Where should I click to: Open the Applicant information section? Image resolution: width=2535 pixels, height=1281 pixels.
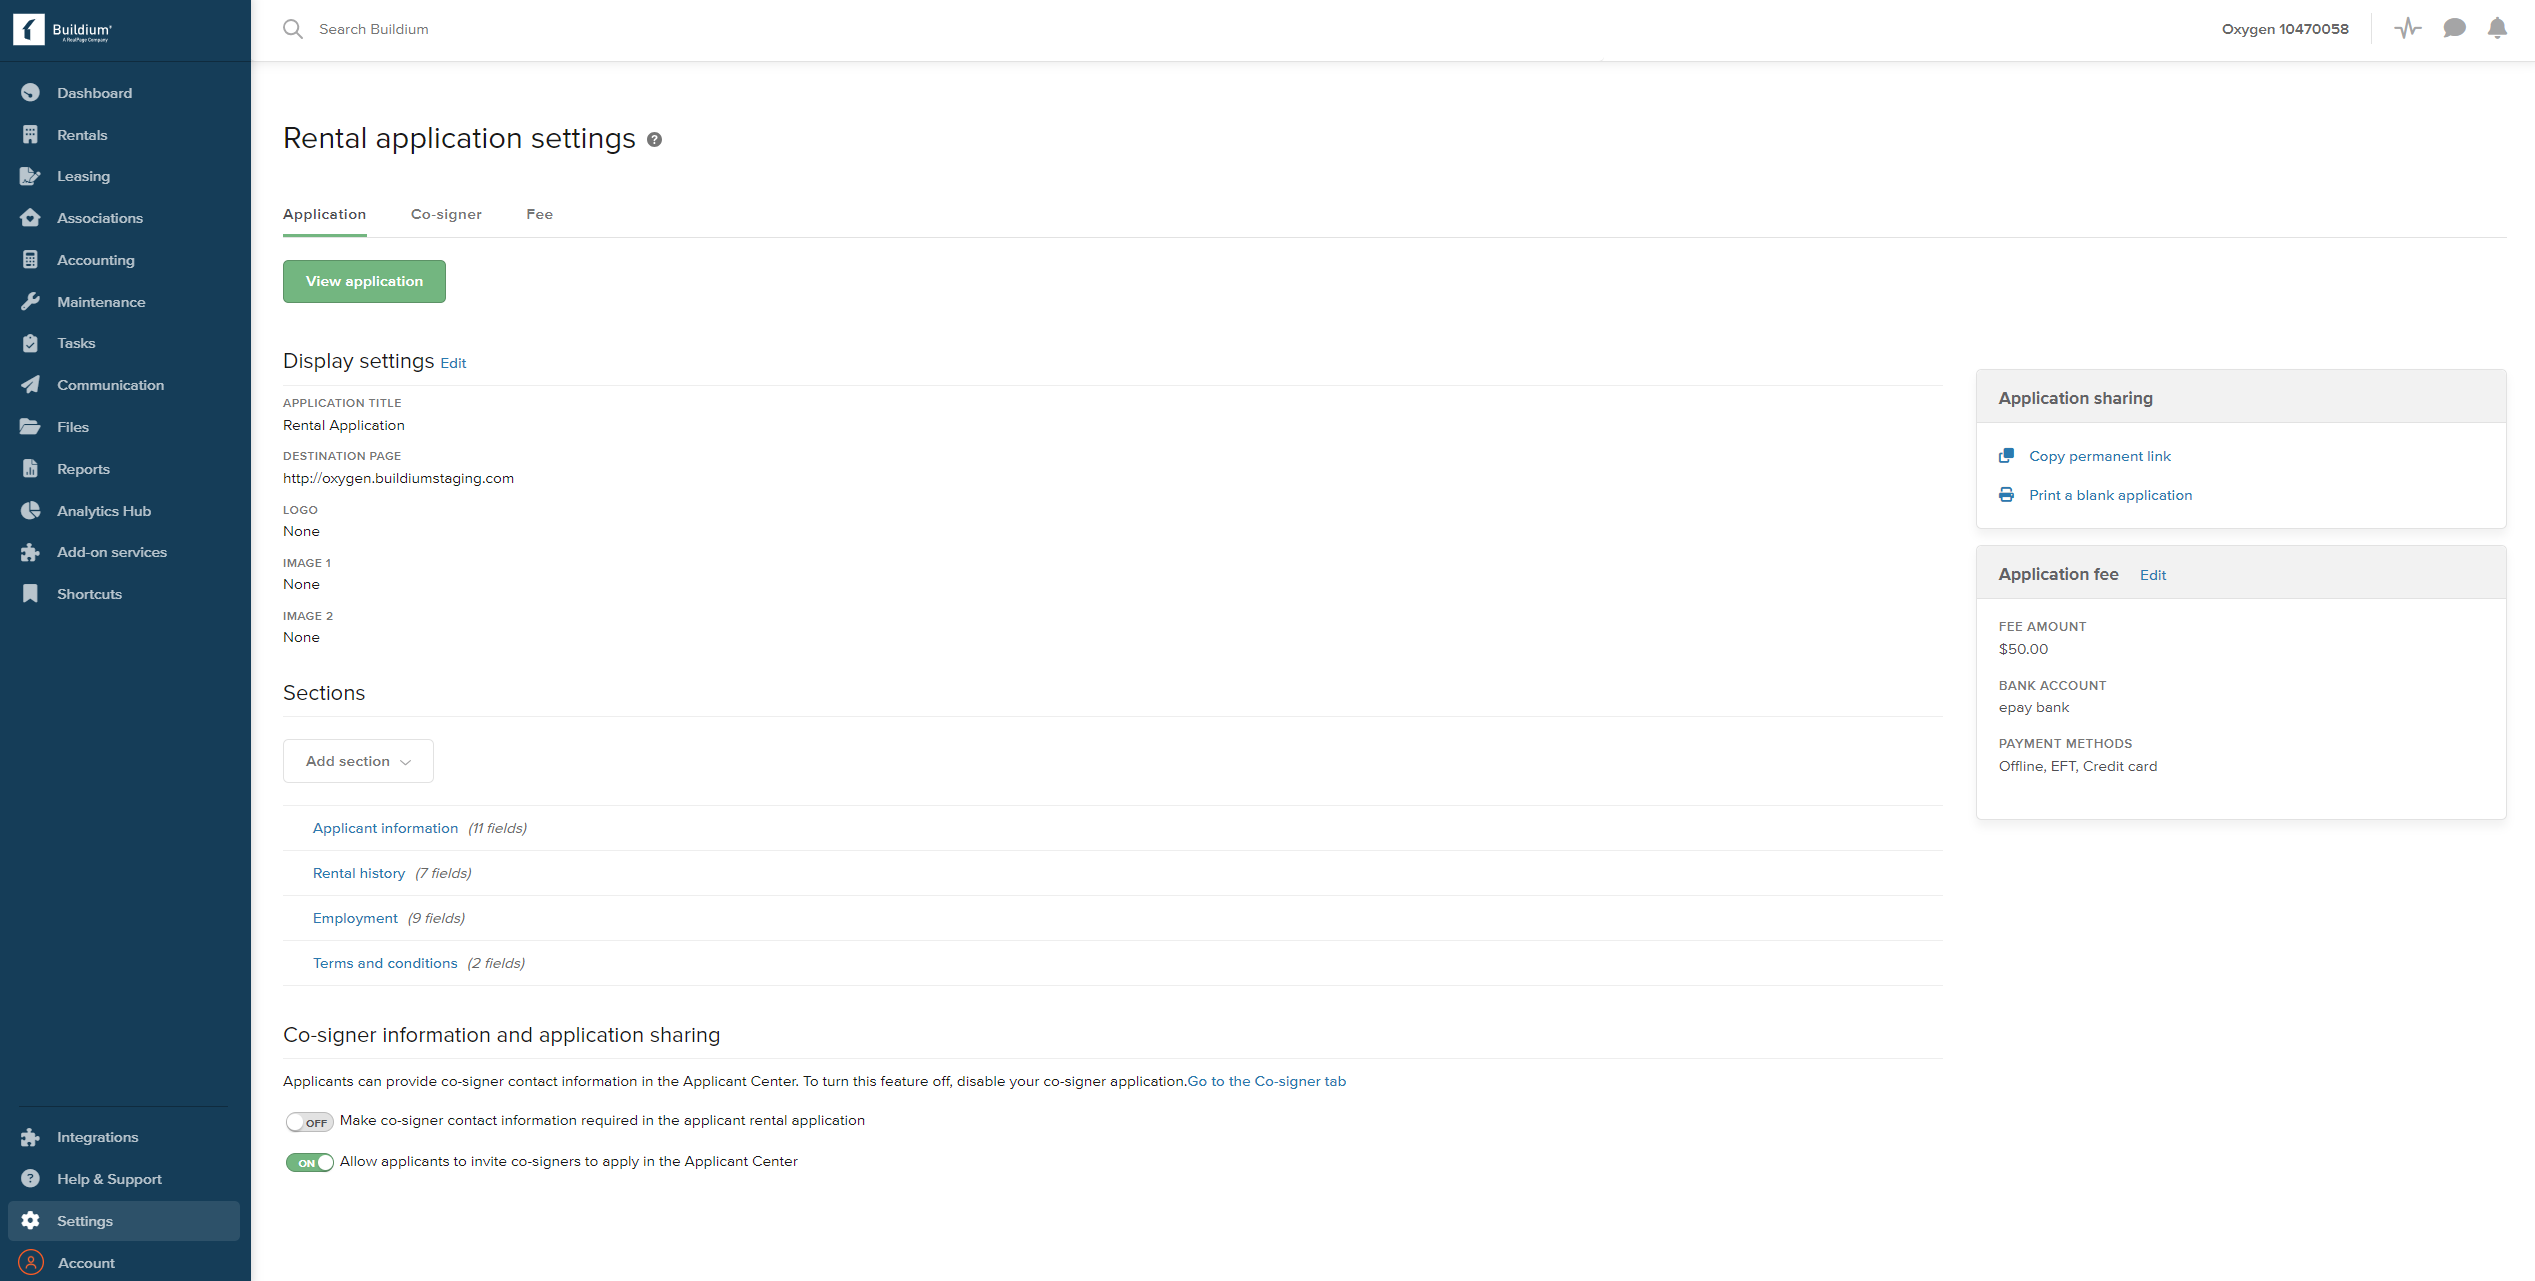[385, 828]
